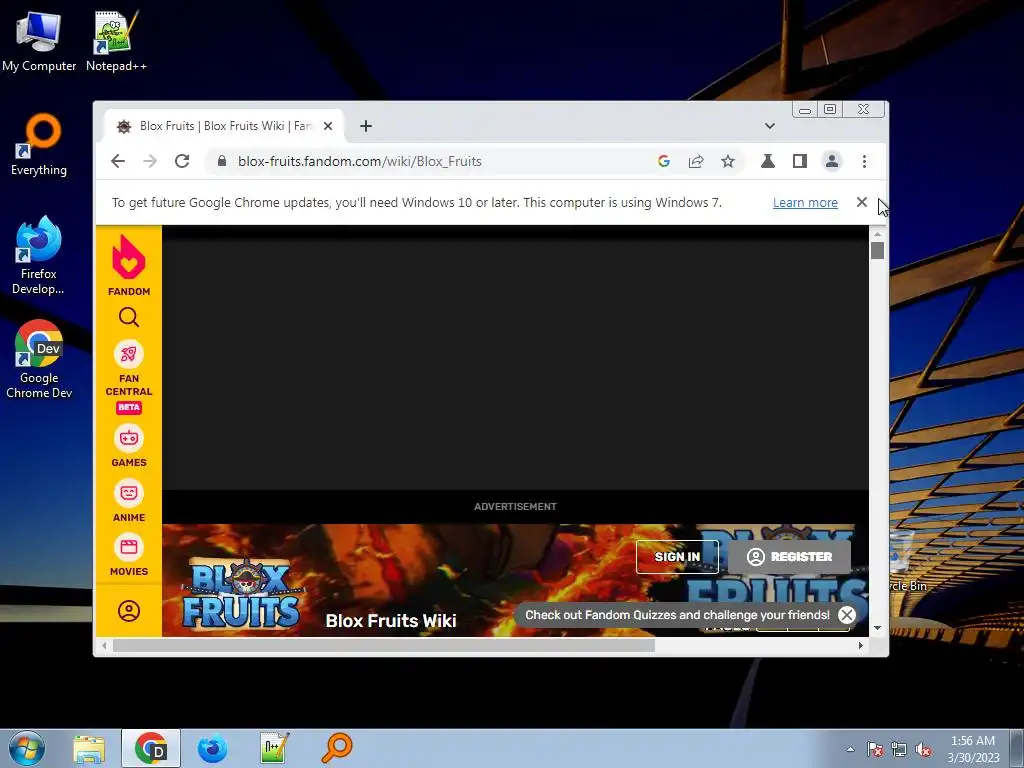Screen dimensions: 1024x768
Task: Select Google Chrome Dev desktop shortcut
Action: 39,359
